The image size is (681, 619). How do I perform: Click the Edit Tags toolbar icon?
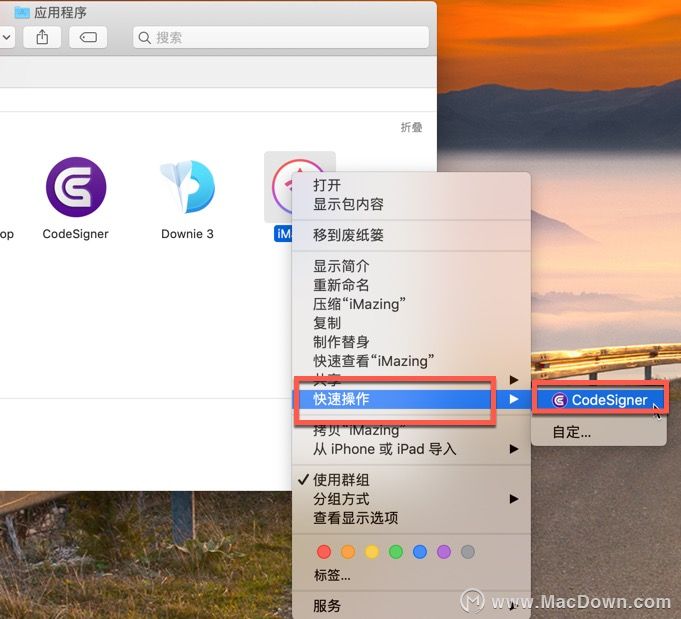(88, 37)
